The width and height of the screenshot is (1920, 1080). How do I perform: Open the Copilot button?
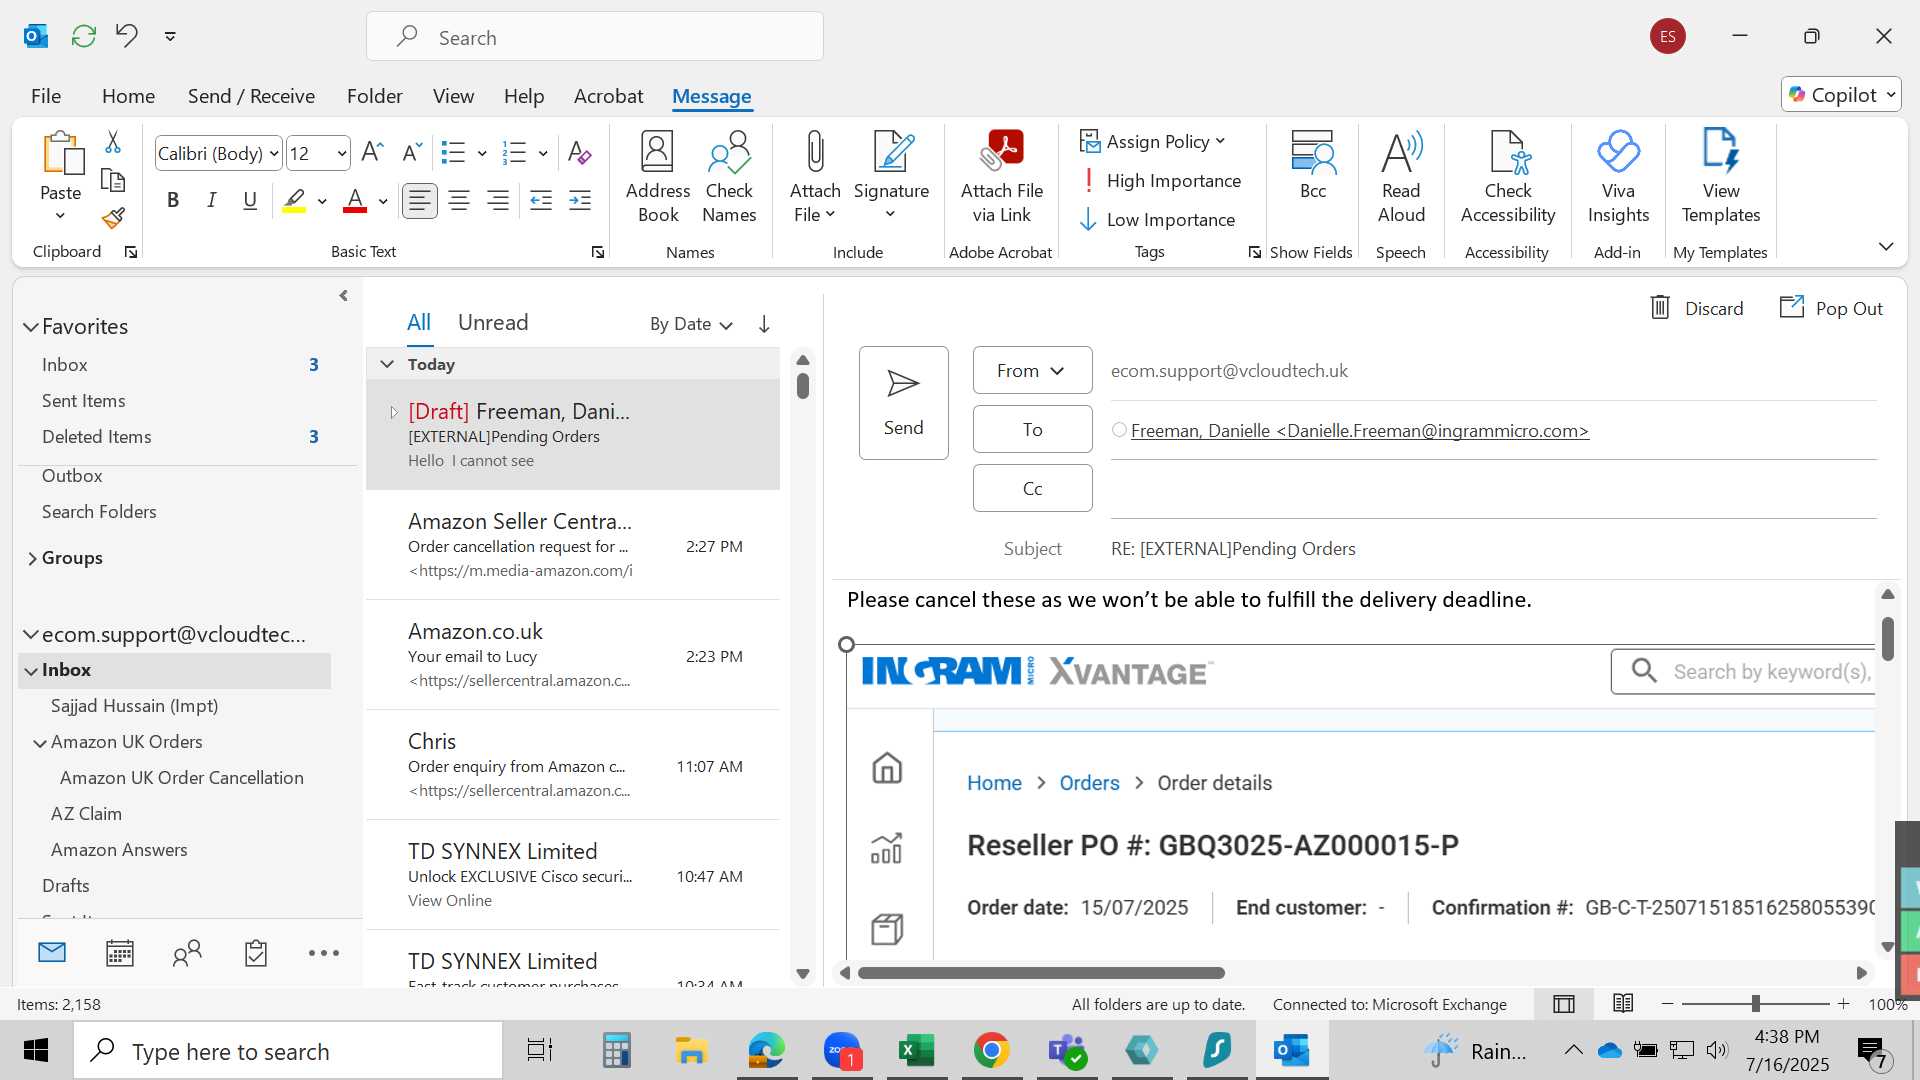tap(1840, 95)
